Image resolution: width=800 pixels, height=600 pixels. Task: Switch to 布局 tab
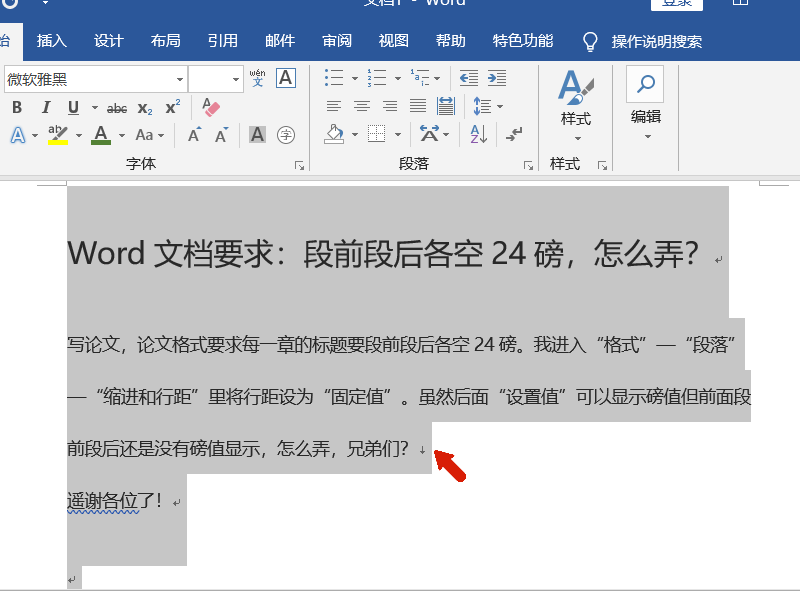pos(165,41)
